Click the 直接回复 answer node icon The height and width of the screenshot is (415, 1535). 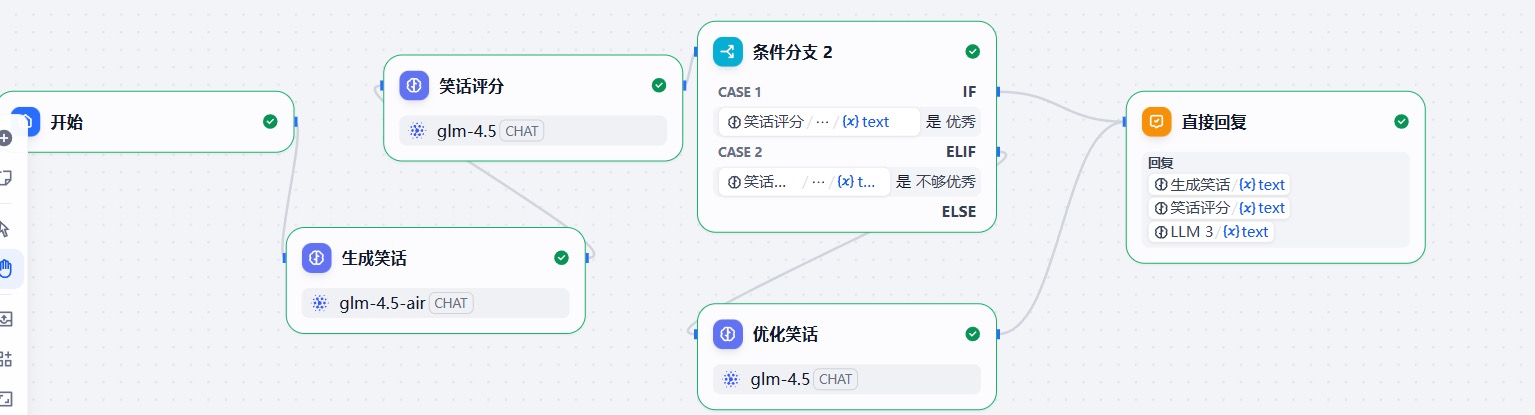1157,122
